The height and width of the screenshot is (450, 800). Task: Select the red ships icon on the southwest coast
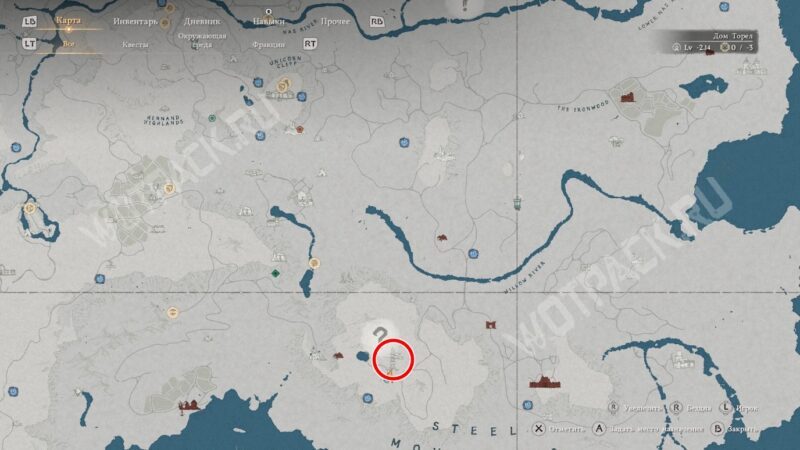point(189,405)
